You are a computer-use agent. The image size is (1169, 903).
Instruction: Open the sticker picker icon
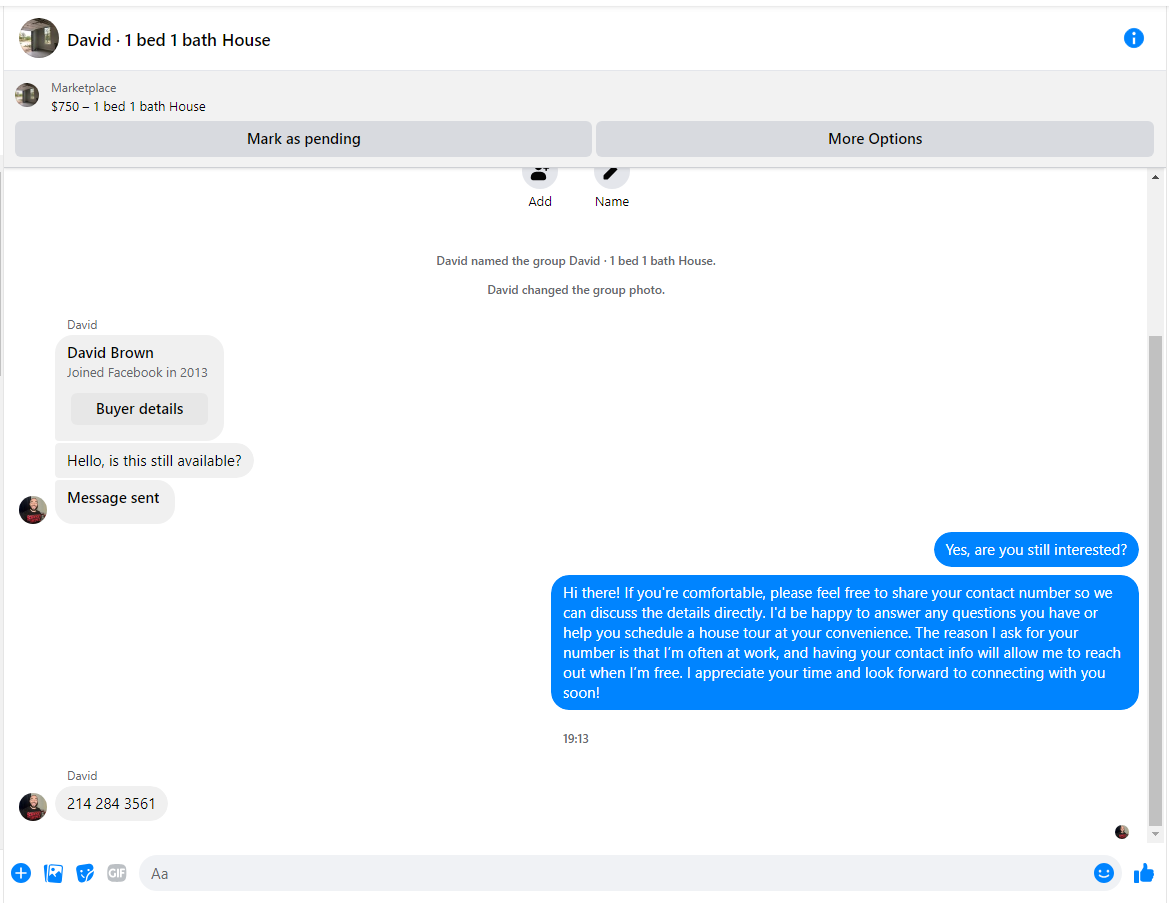[85, 873]
